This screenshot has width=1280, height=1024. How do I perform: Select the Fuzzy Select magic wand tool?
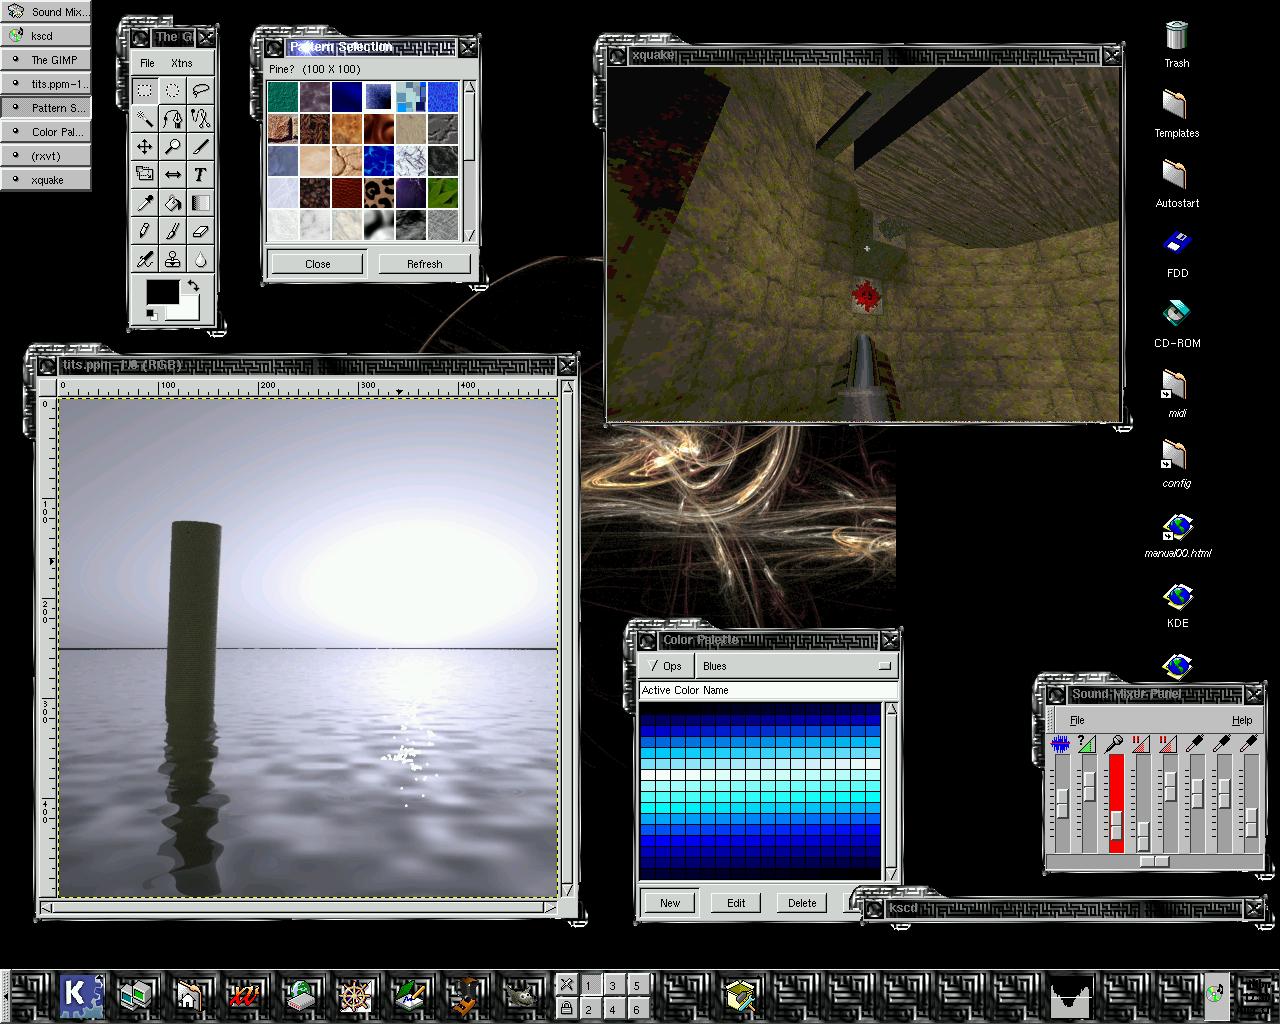(145, 119)
